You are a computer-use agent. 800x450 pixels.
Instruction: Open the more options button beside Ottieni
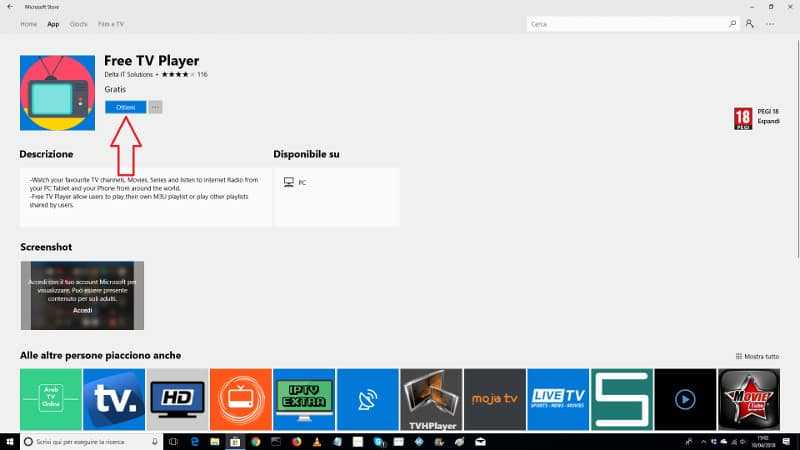point(156,107)
